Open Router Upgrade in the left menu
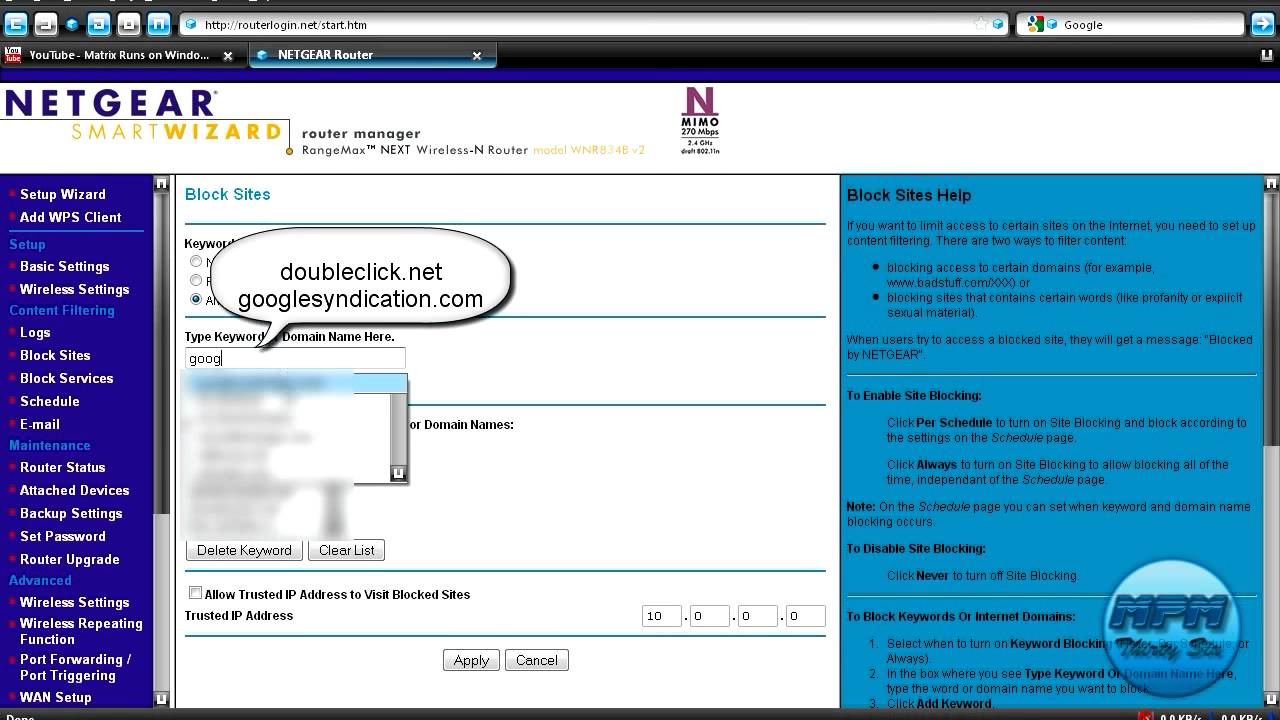 tap(70, 559)
